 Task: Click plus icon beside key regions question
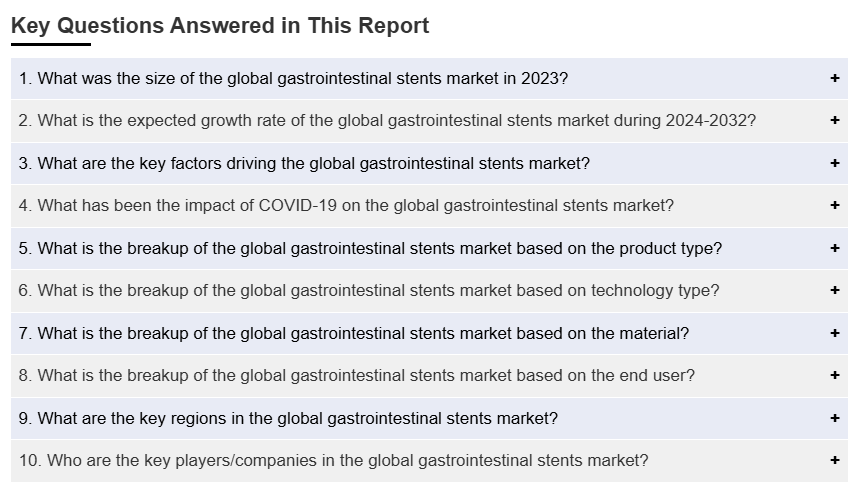pos(834,418)
